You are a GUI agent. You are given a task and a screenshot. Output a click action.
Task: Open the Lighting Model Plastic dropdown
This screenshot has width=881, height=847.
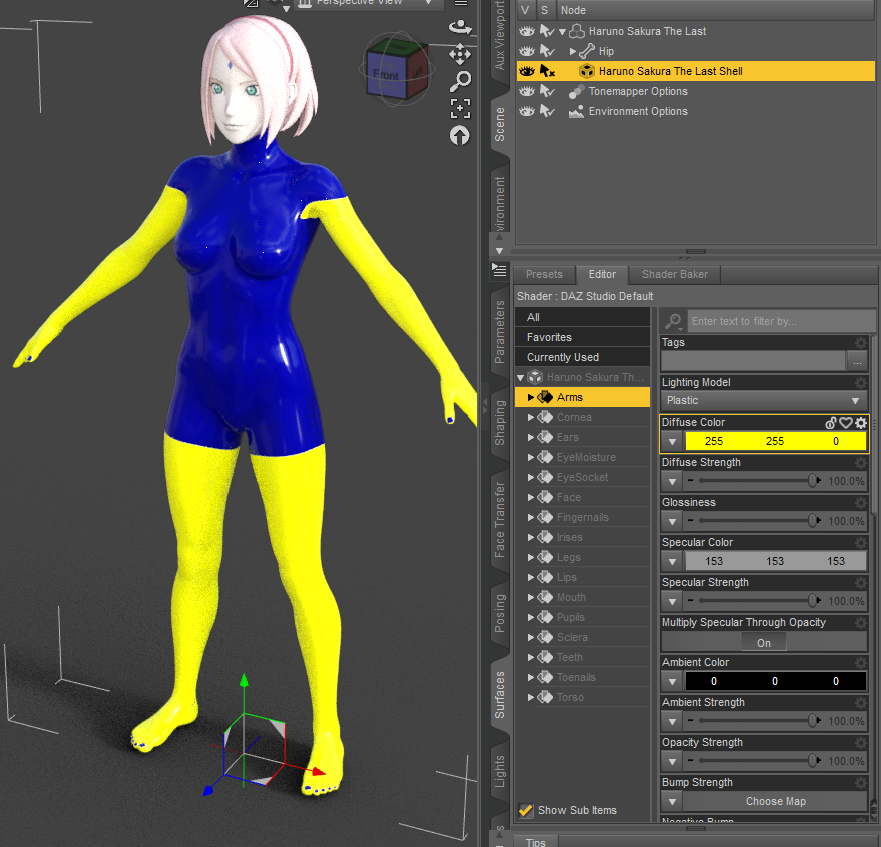[764, 400]
